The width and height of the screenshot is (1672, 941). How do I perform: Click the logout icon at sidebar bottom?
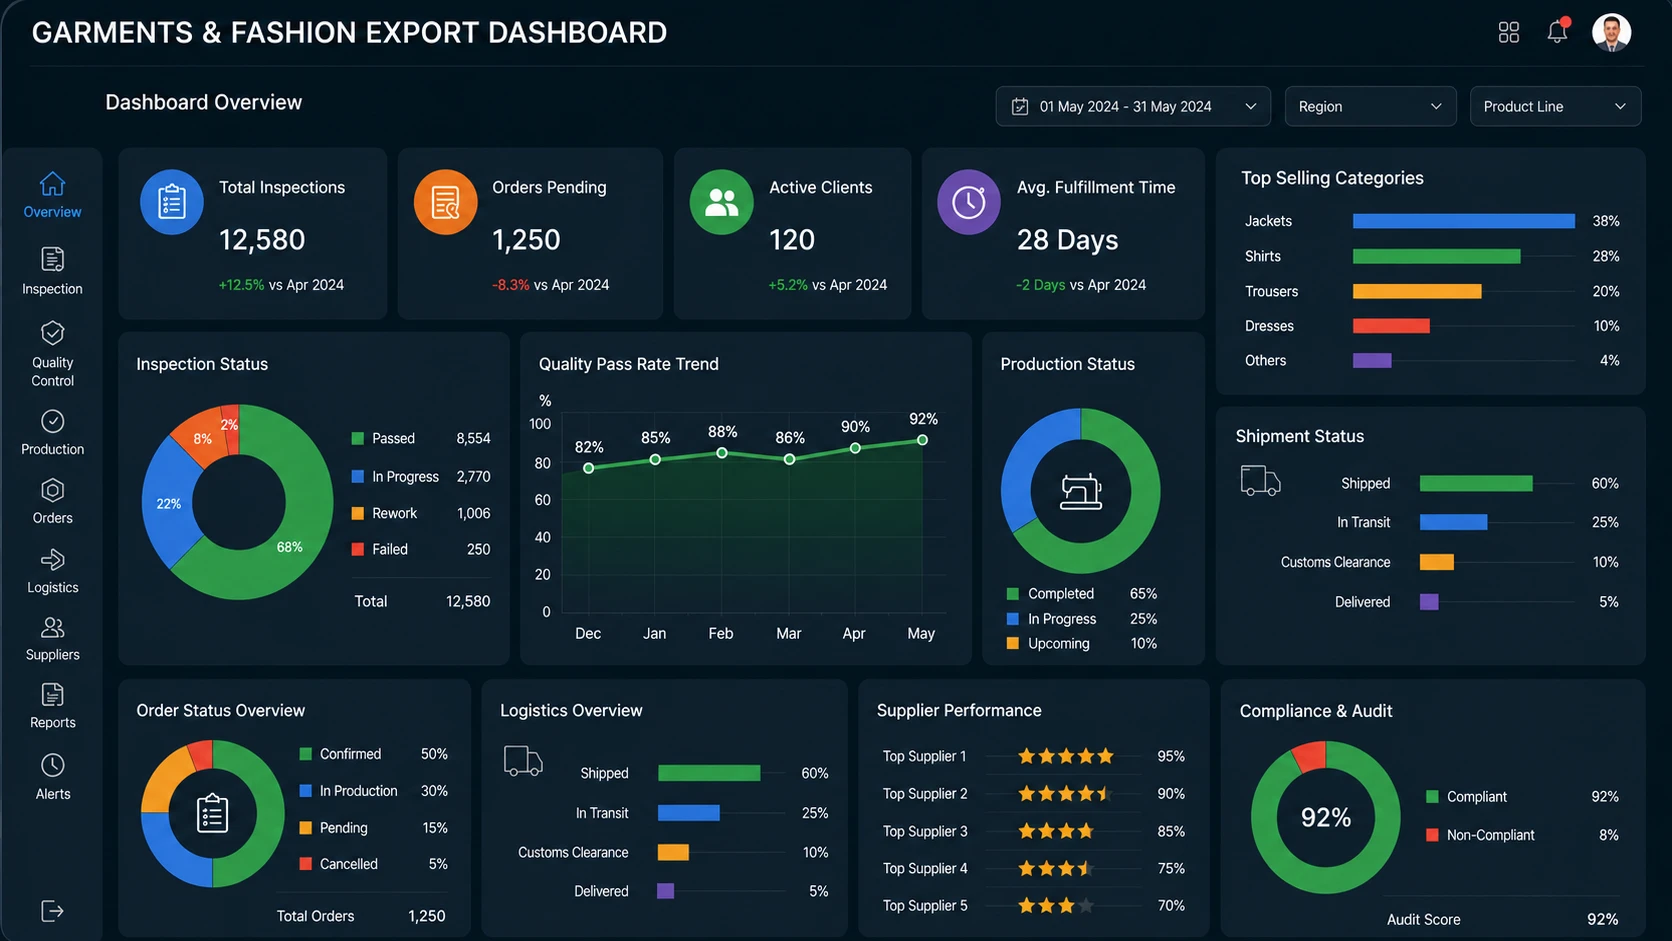(x=52, y=911)
